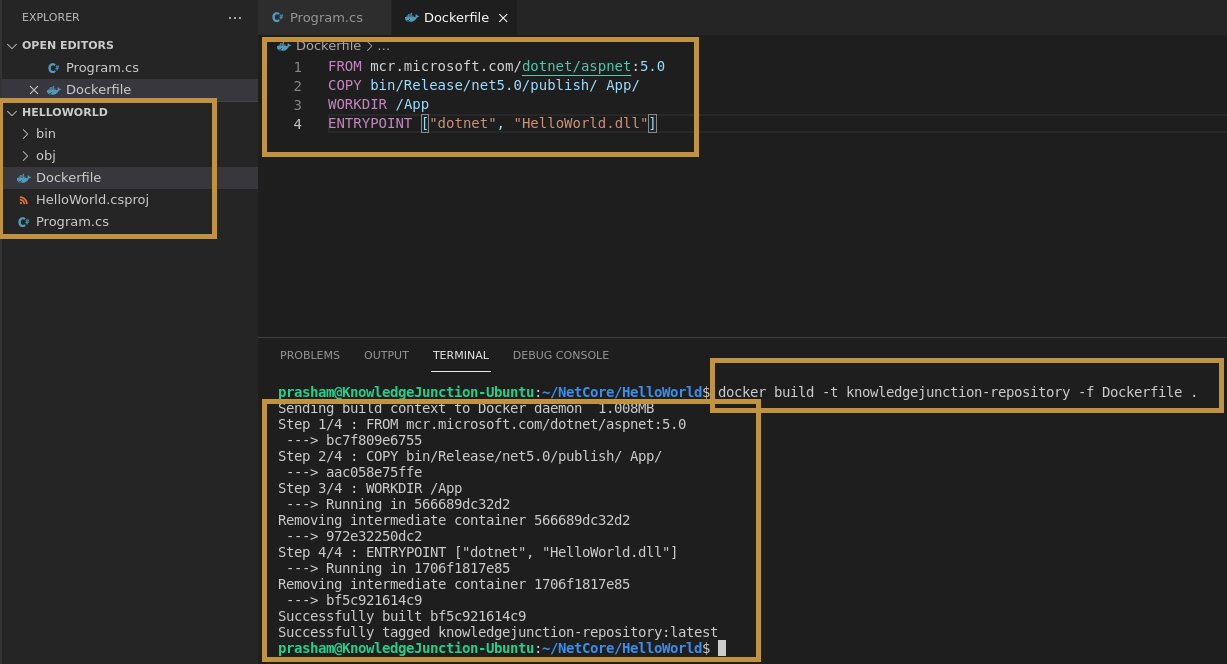Select the OUTPUT panel
1227x664 pixels.
(386, 355)
